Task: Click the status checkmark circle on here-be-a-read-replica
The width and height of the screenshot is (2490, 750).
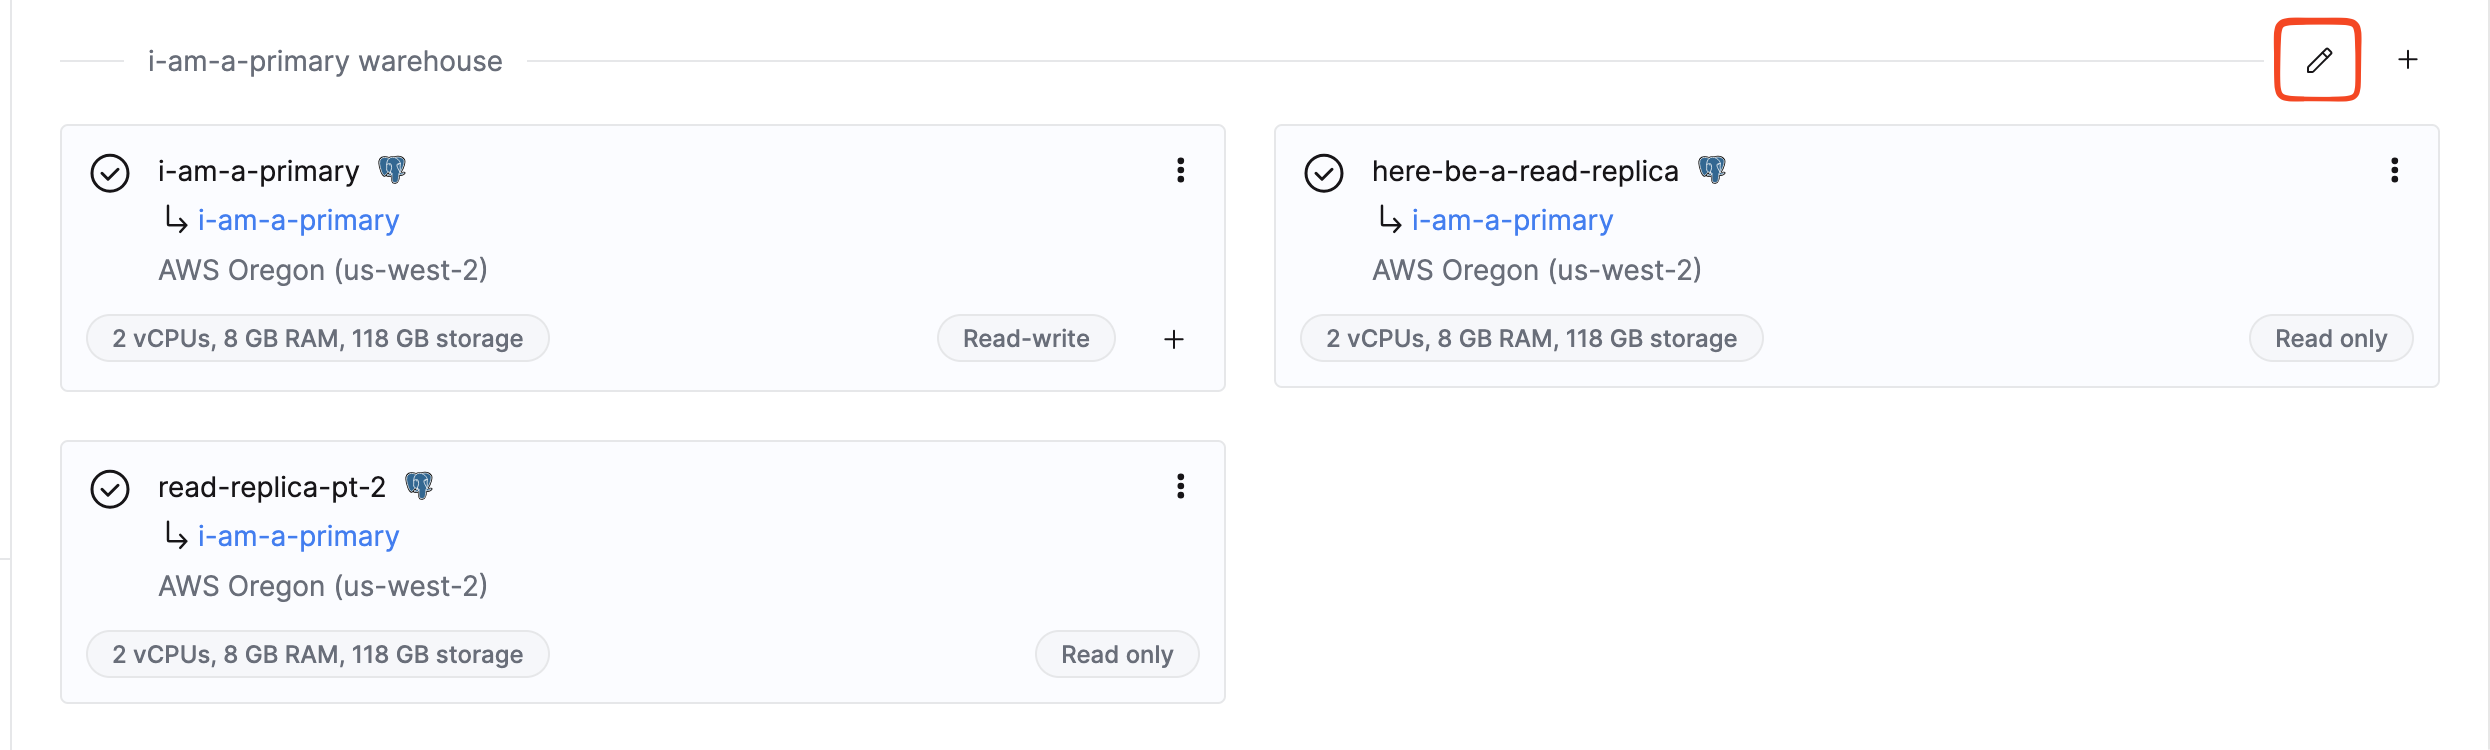Action: [x=1324, y=173]
